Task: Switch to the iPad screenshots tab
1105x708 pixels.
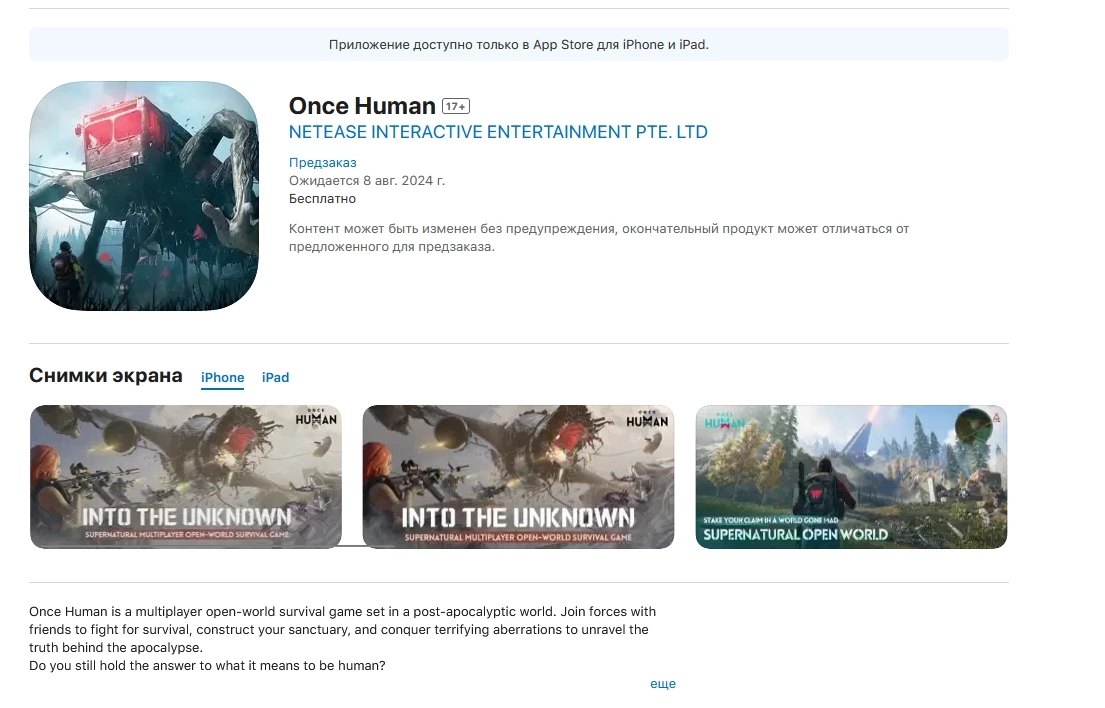Action: coord(276,378)
